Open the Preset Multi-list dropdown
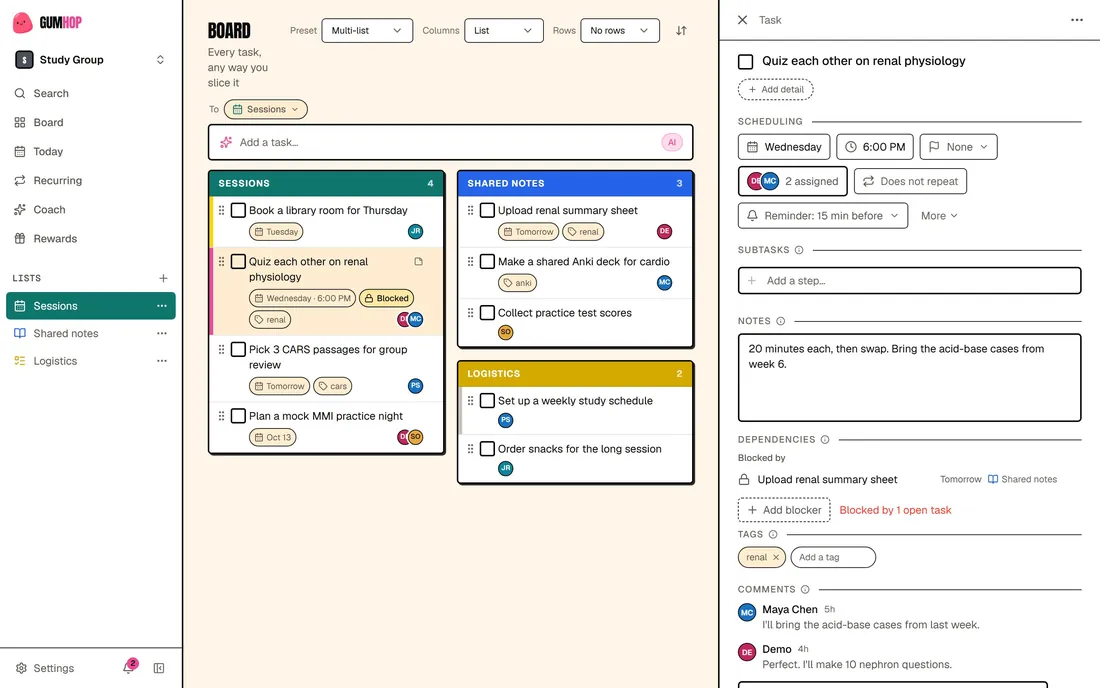This screenshot has height=688, width=1100. (367, 31)
